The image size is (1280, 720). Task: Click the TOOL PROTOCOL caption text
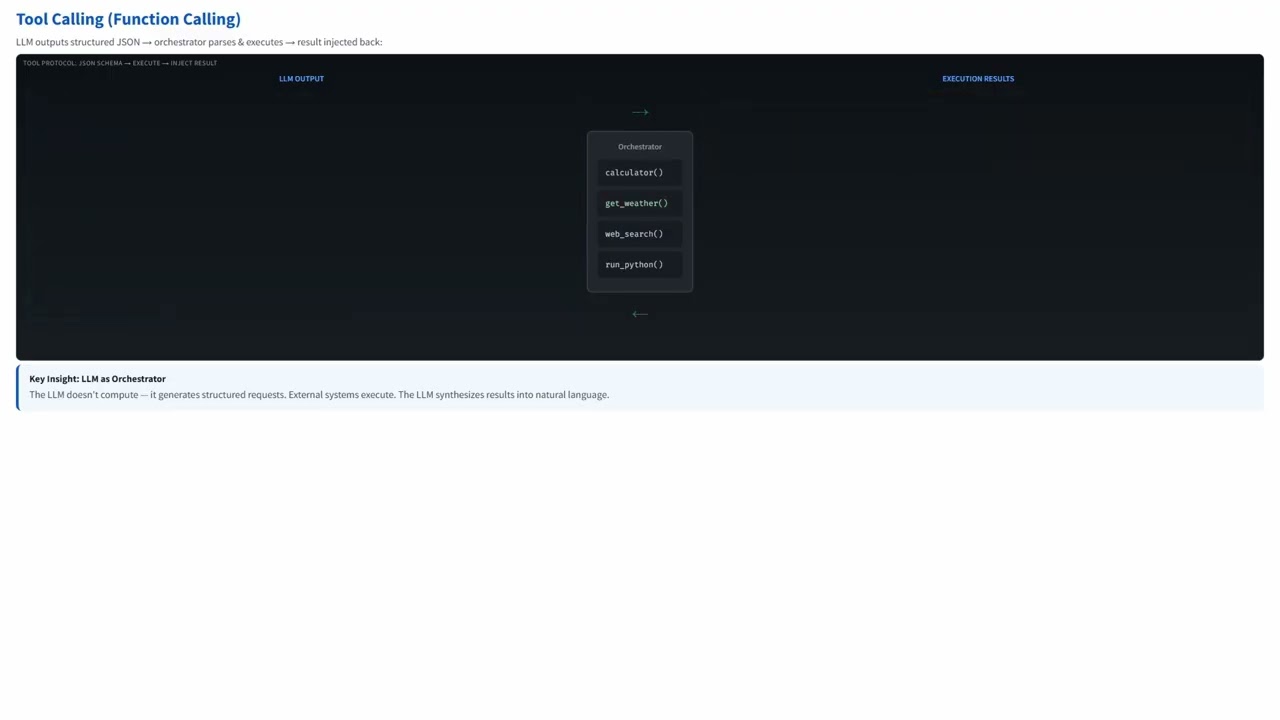coord(120,63)
